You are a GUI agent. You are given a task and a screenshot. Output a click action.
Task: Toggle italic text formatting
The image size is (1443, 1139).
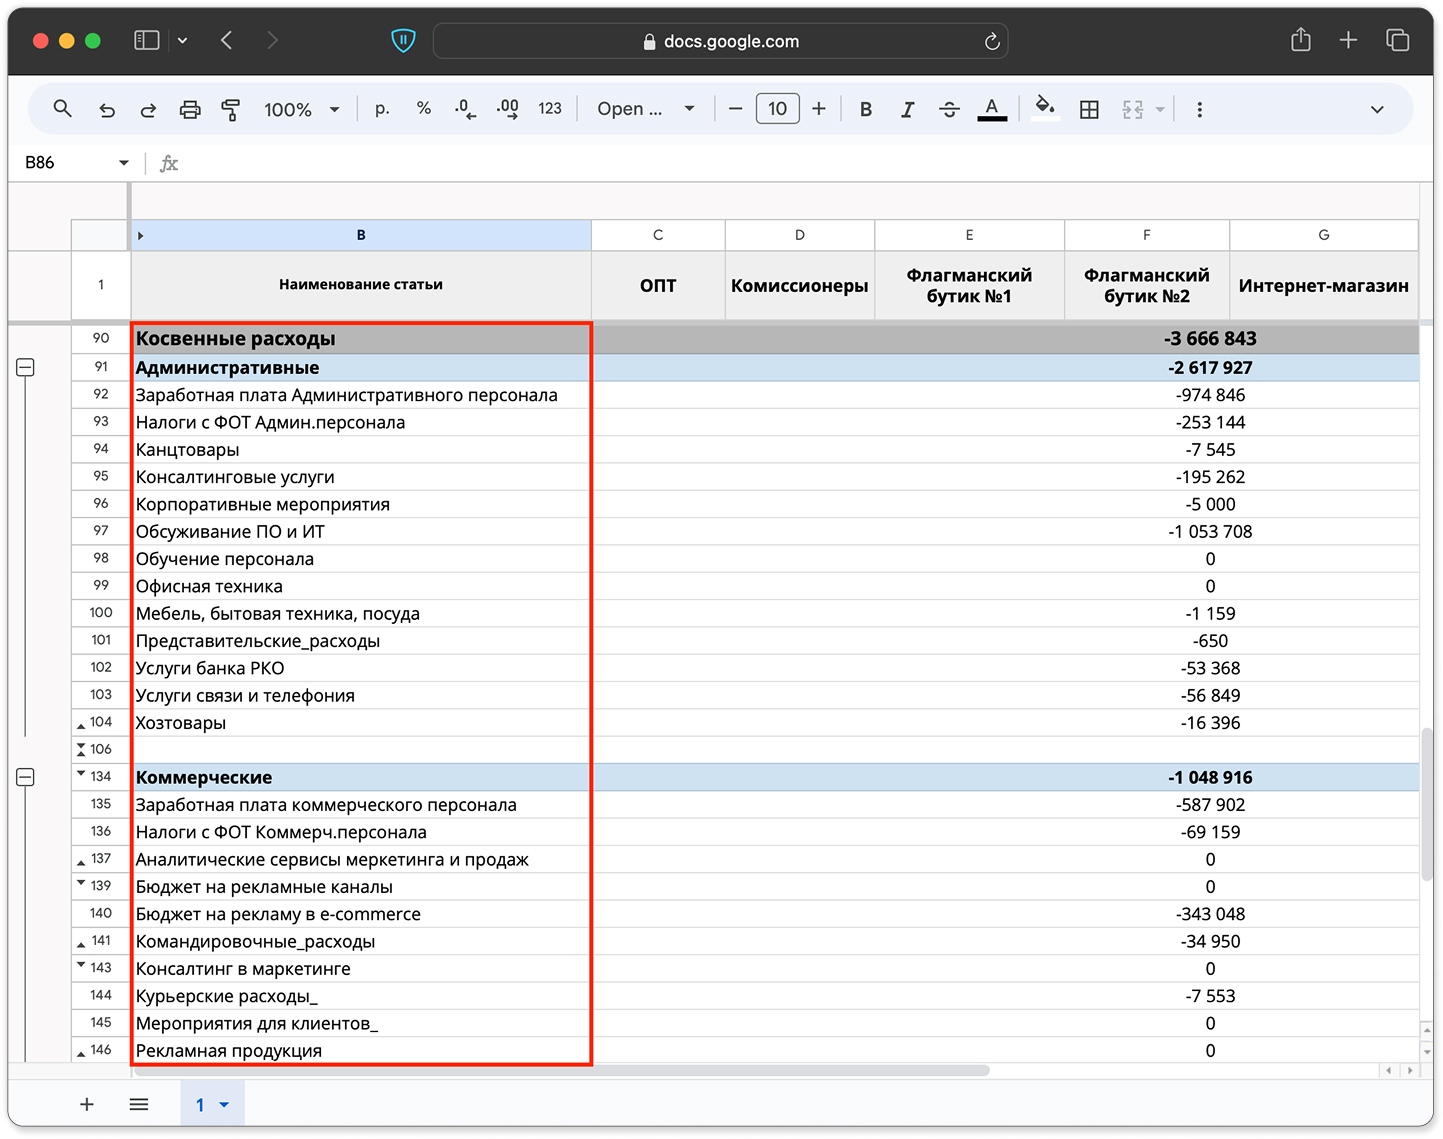click(907, 109)
